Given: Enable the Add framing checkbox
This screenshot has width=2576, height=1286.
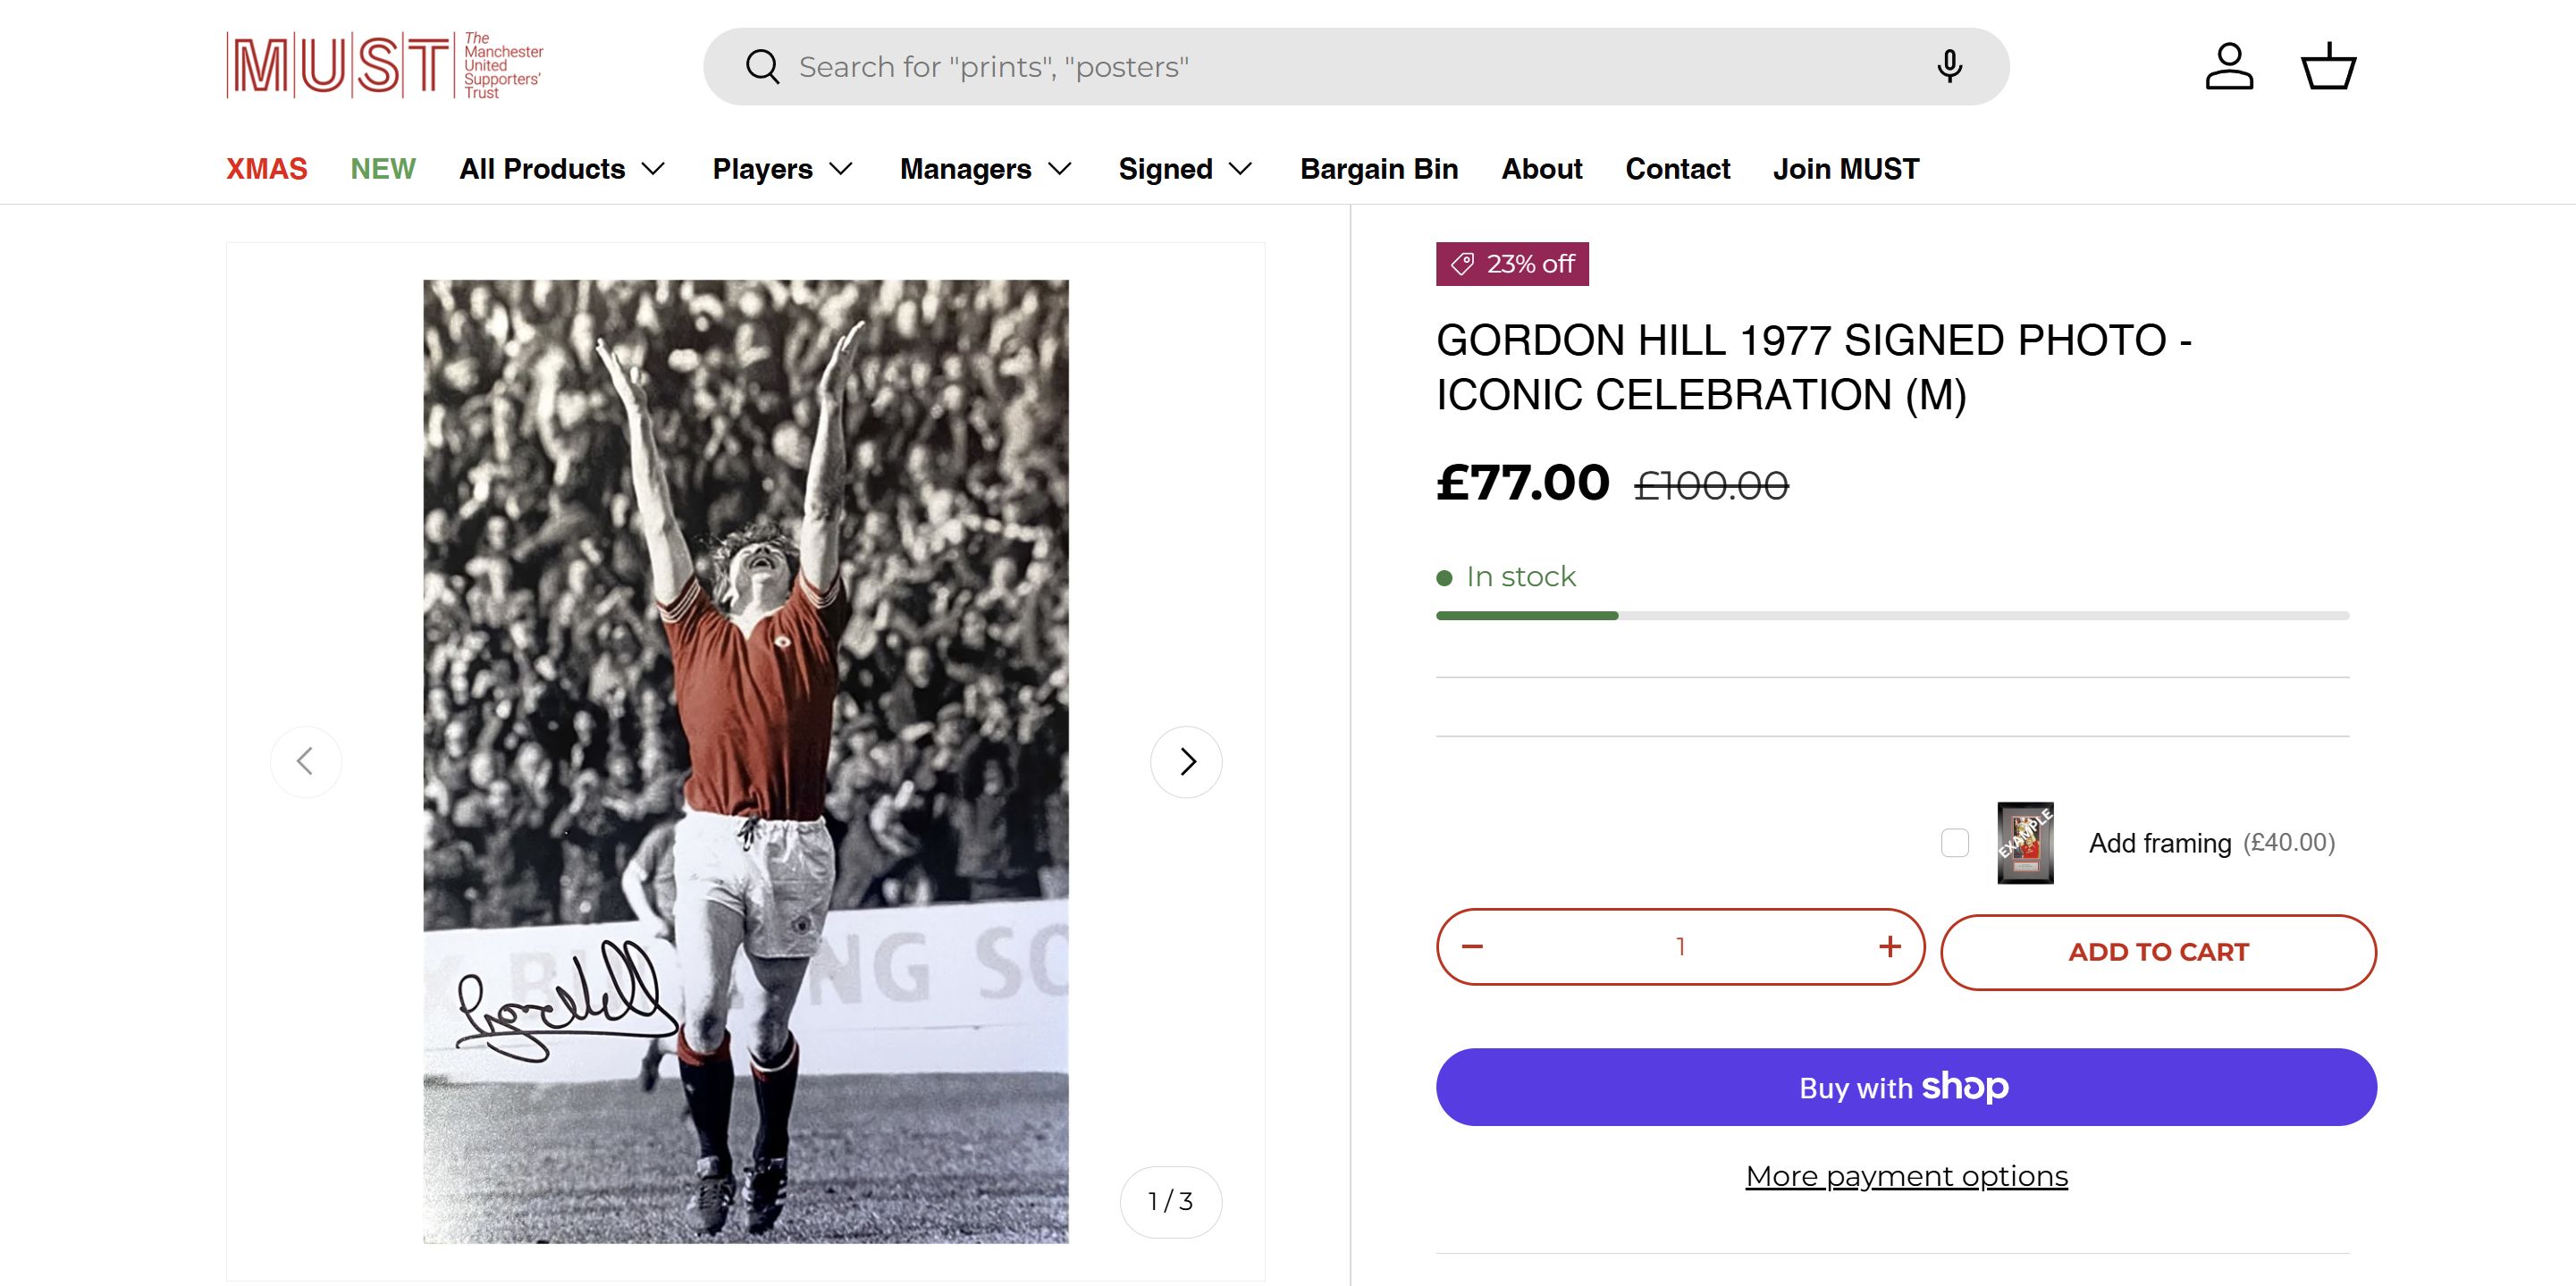Looking at the screenshot, I should pos(1954,843).
